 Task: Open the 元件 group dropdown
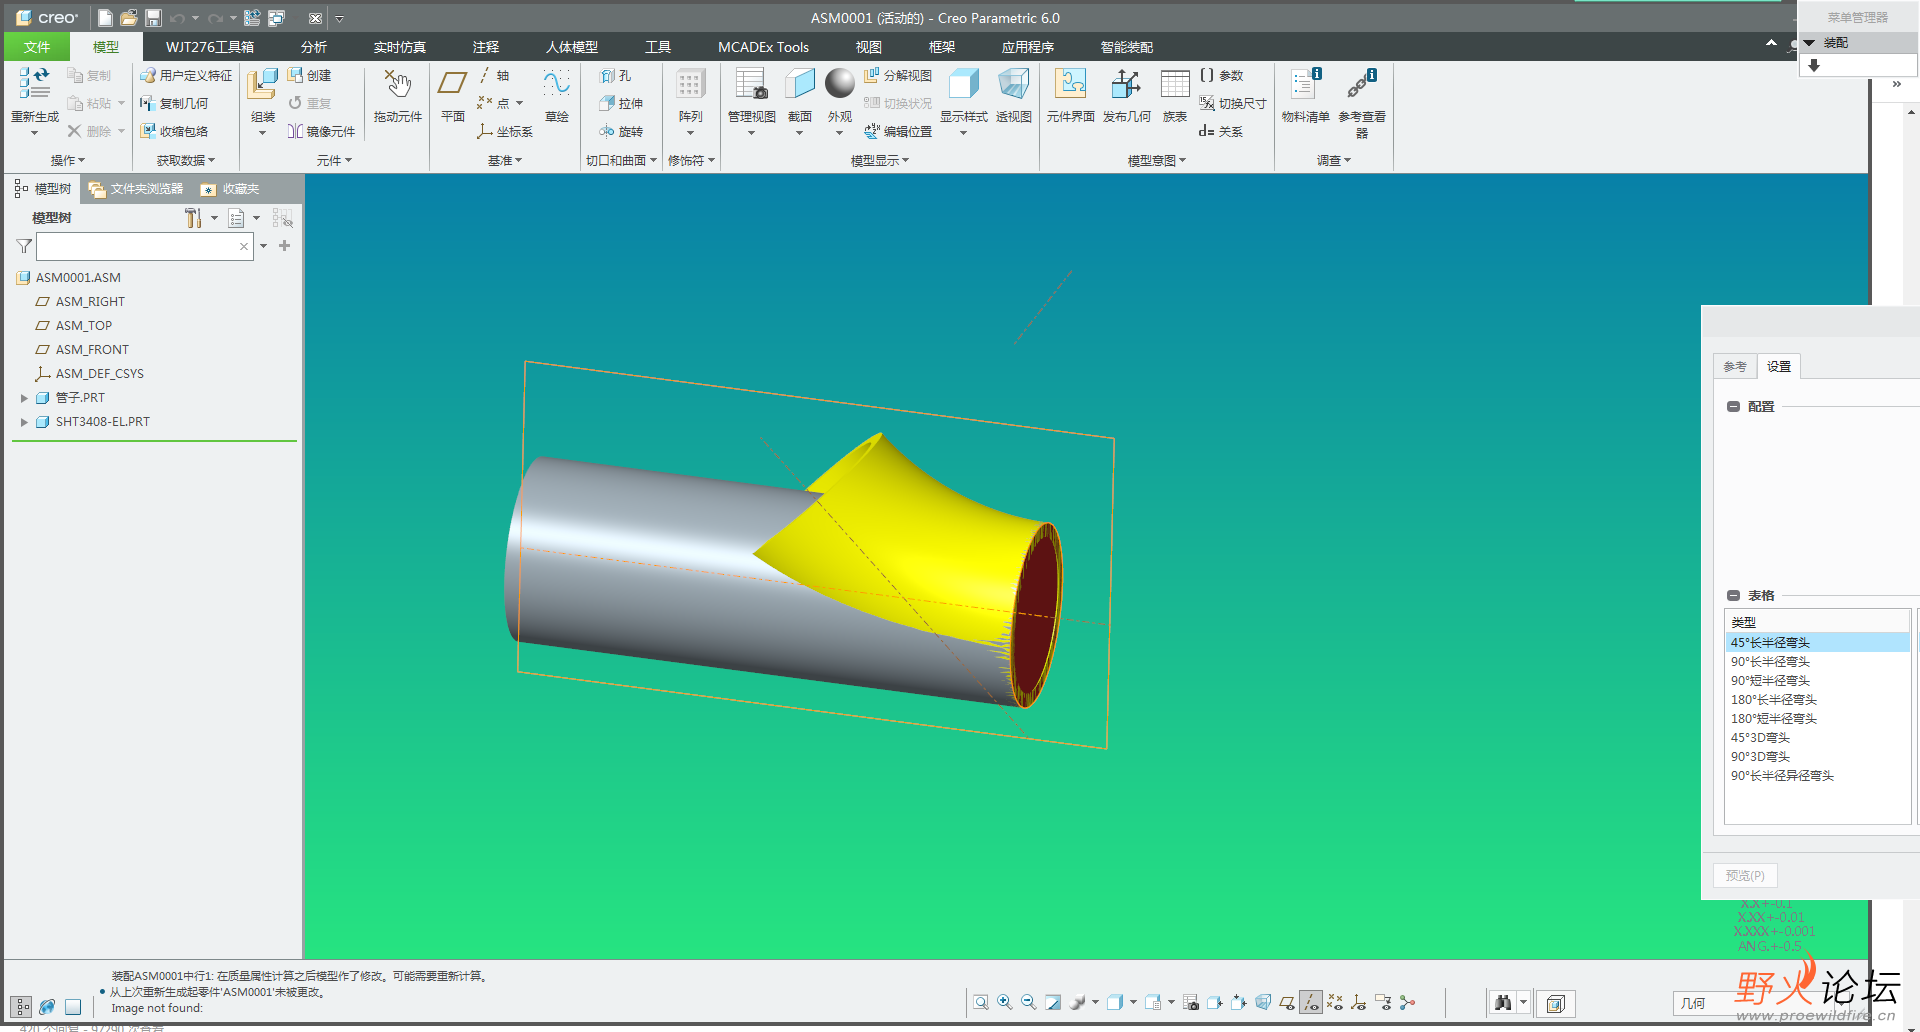[334, 160]
